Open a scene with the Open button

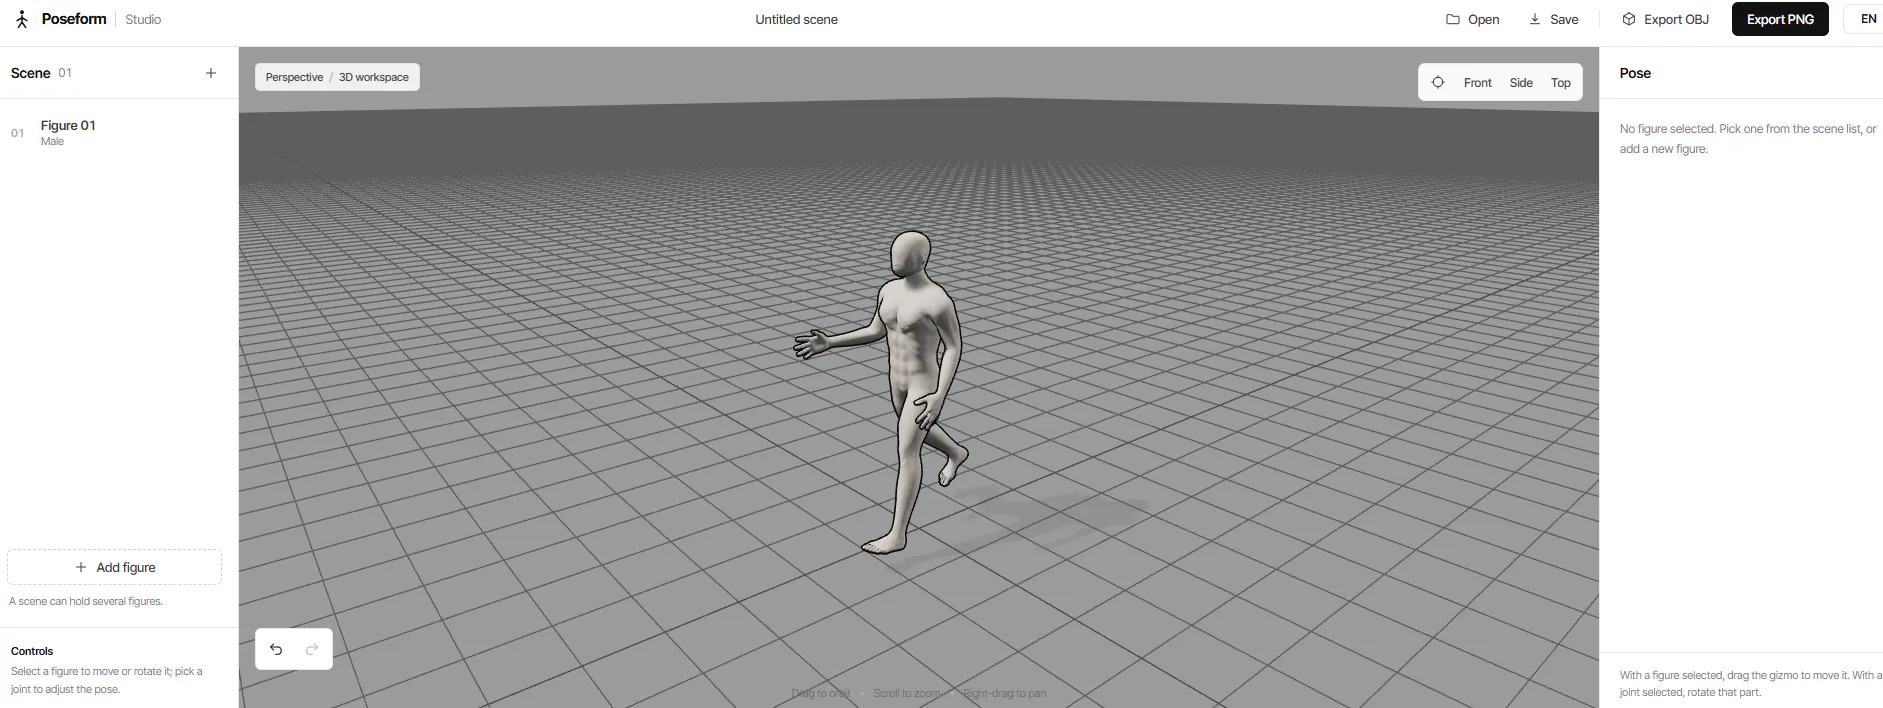1473,19
